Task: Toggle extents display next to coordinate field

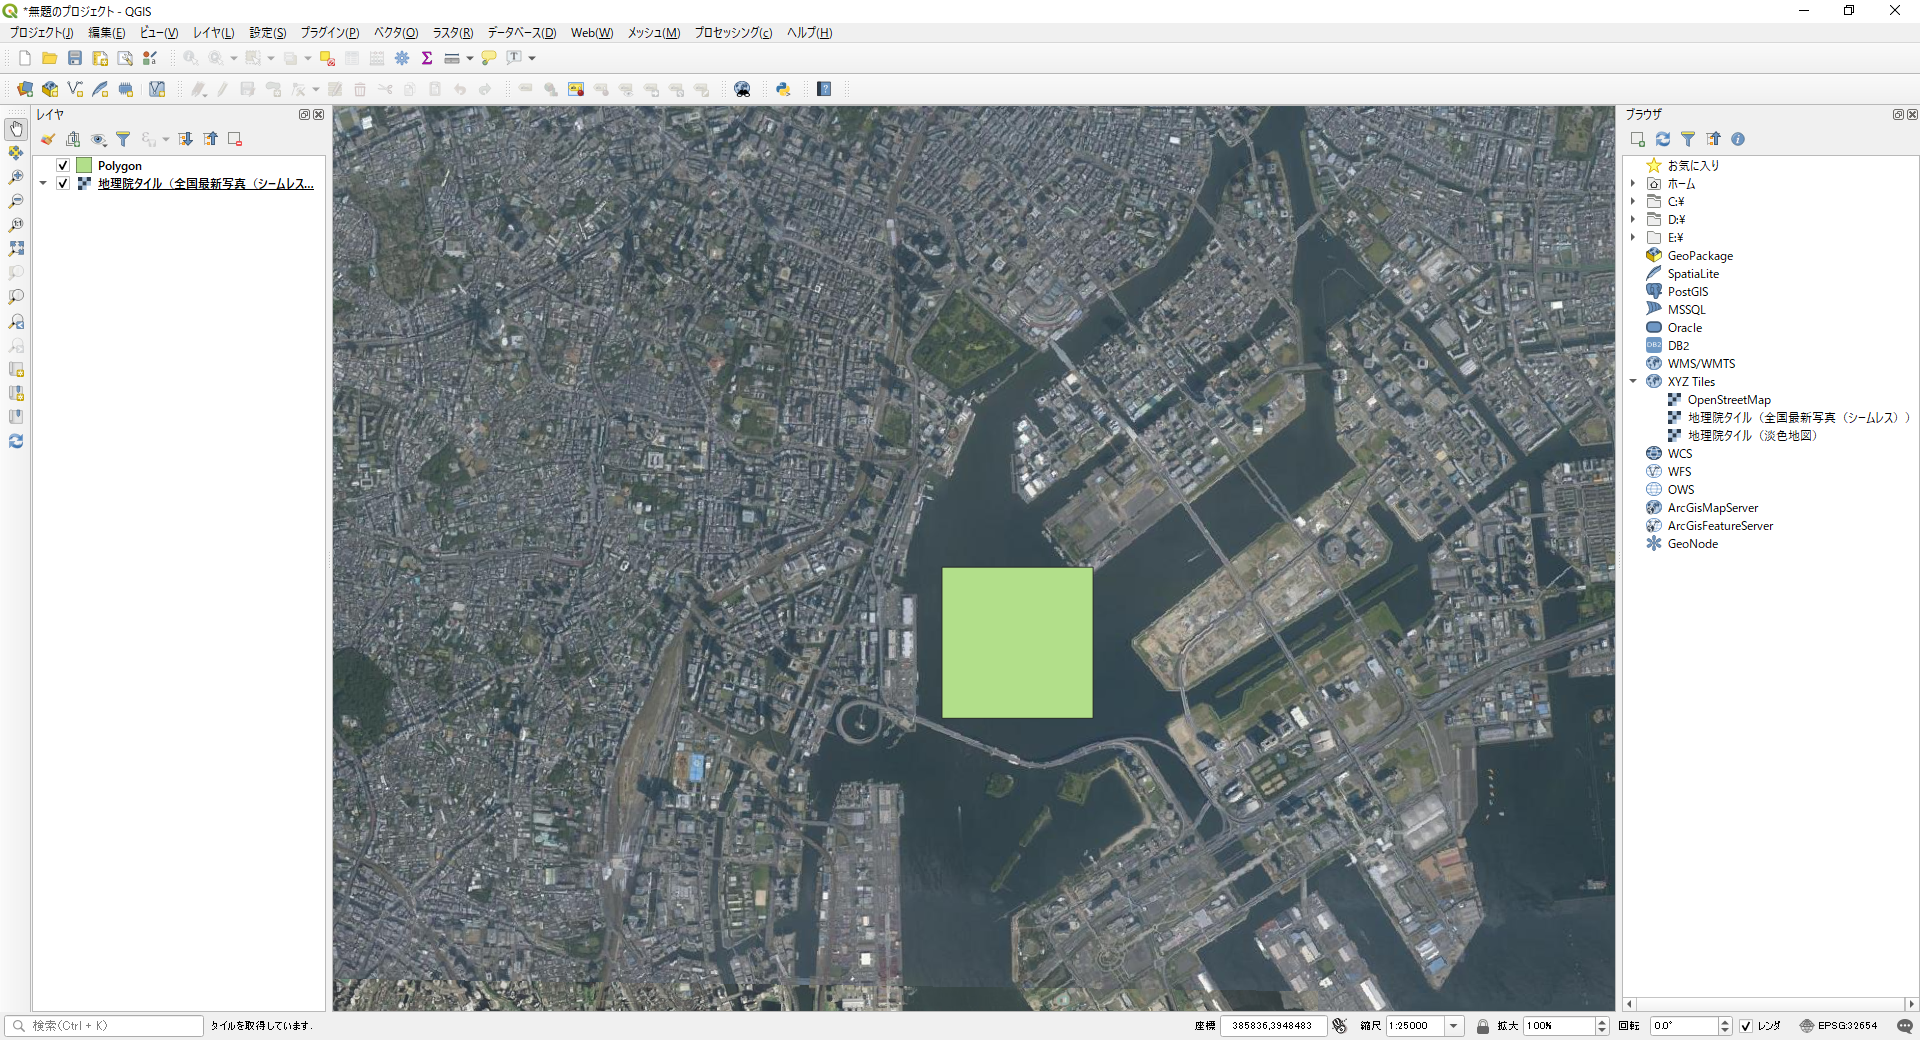Action: click(1340, 1026)
